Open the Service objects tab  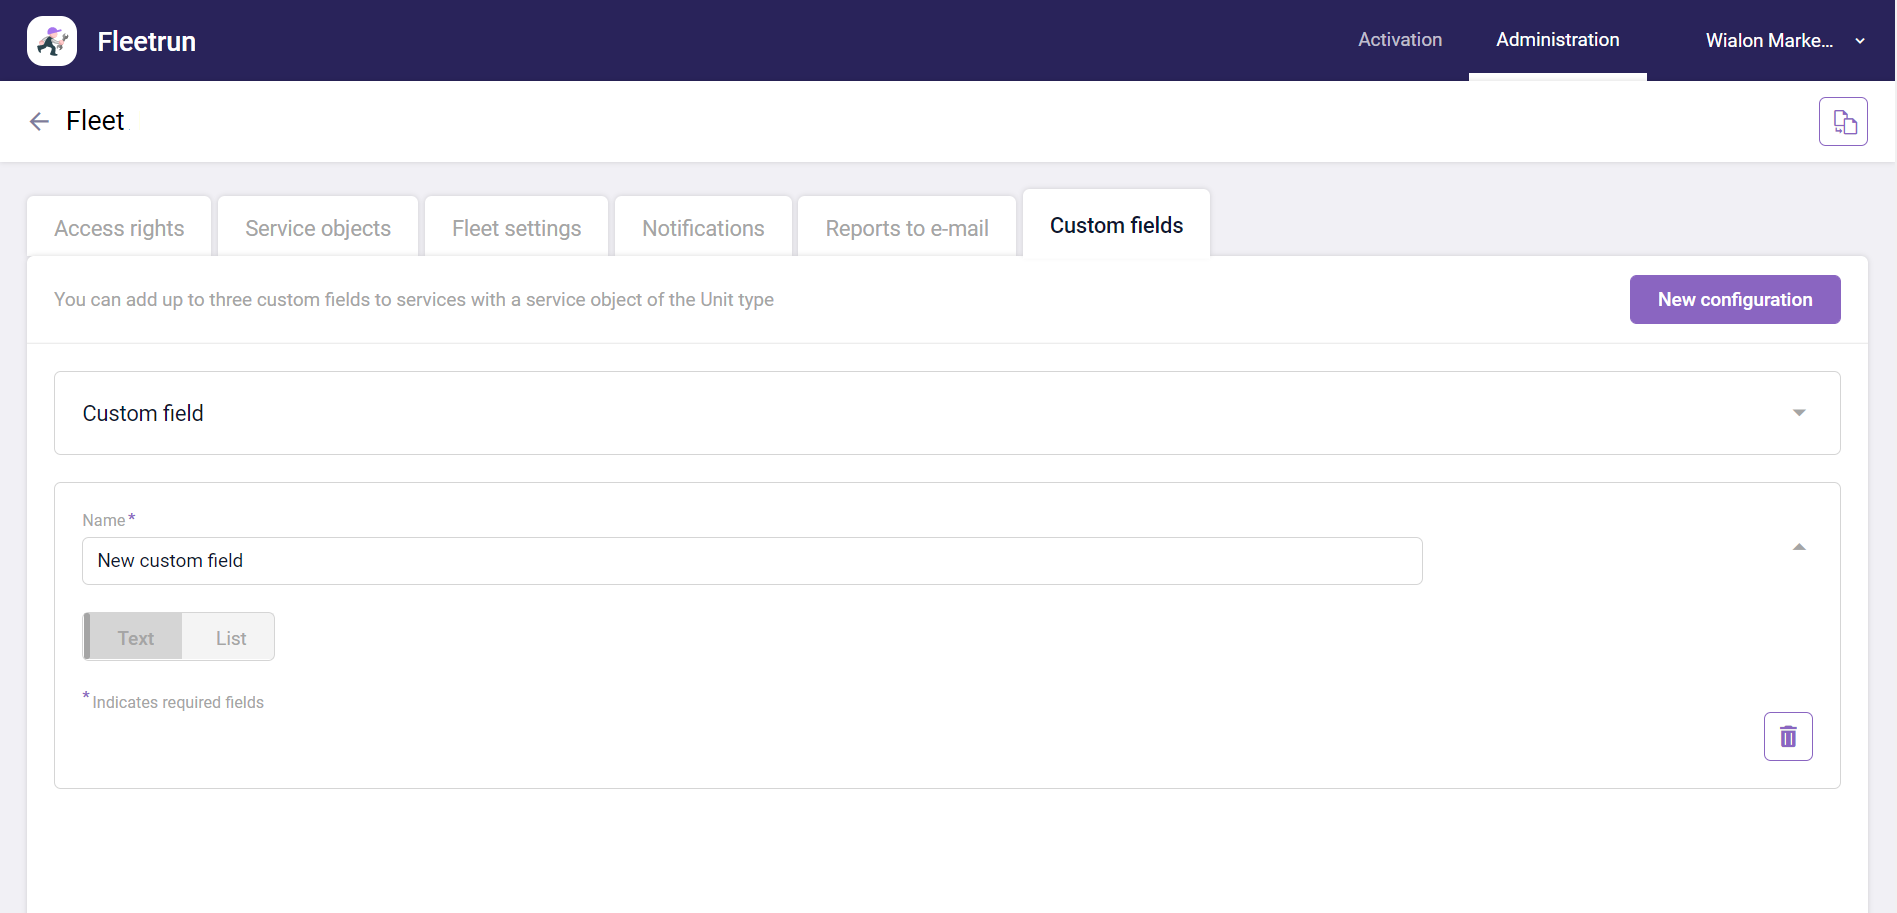tap(318, 228)
